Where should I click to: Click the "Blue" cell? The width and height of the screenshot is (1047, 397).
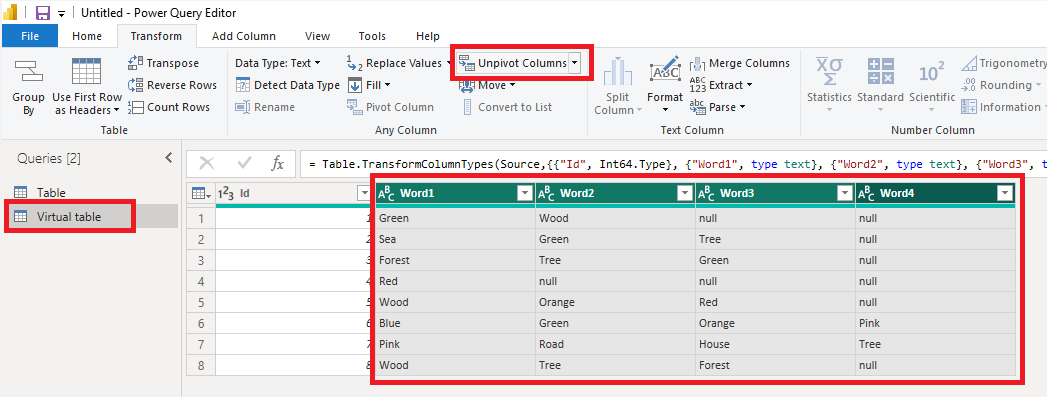tap(455, 323)
